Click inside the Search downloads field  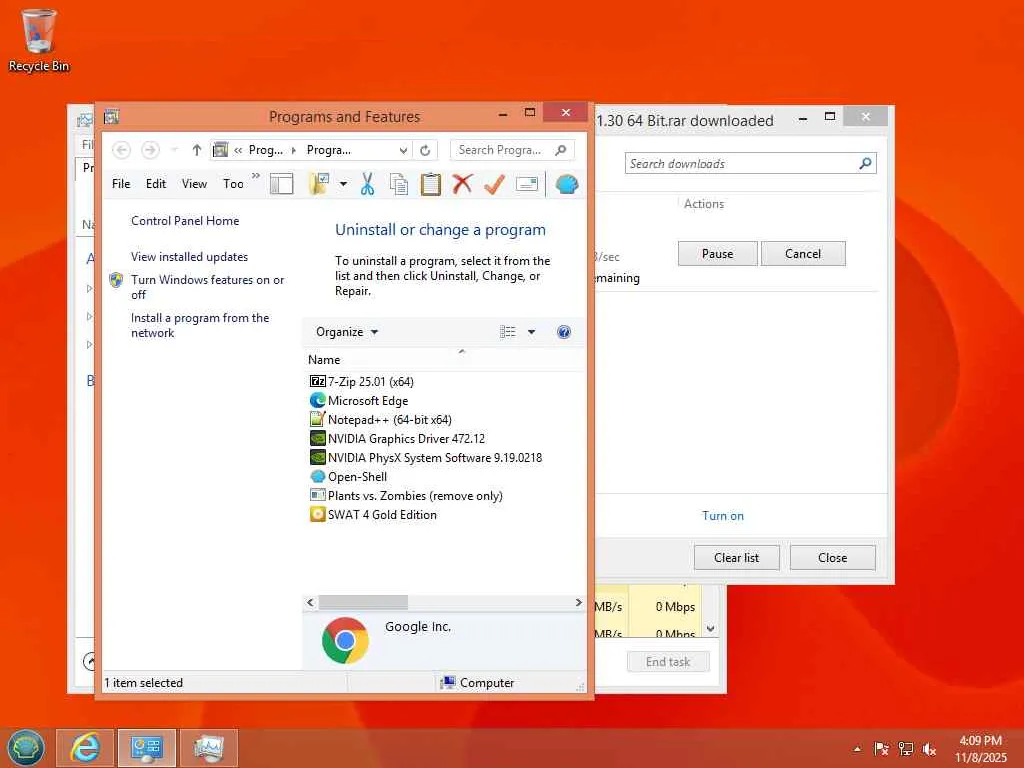point(742,164)
